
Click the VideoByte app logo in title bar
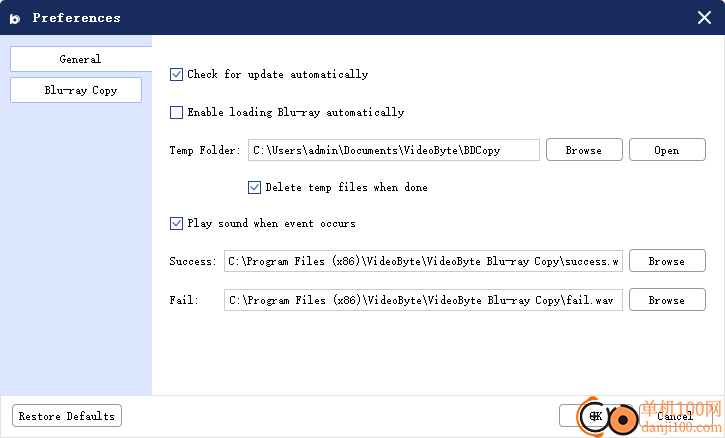pos(15,19)
